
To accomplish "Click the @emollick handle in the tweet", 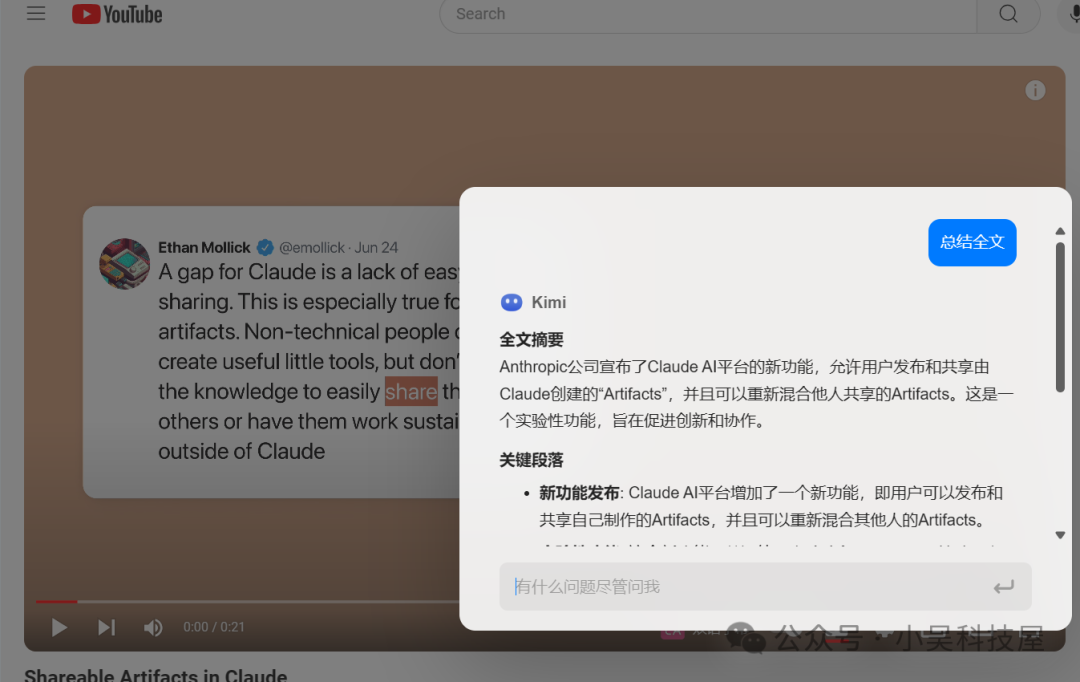I will pos(311,247).
